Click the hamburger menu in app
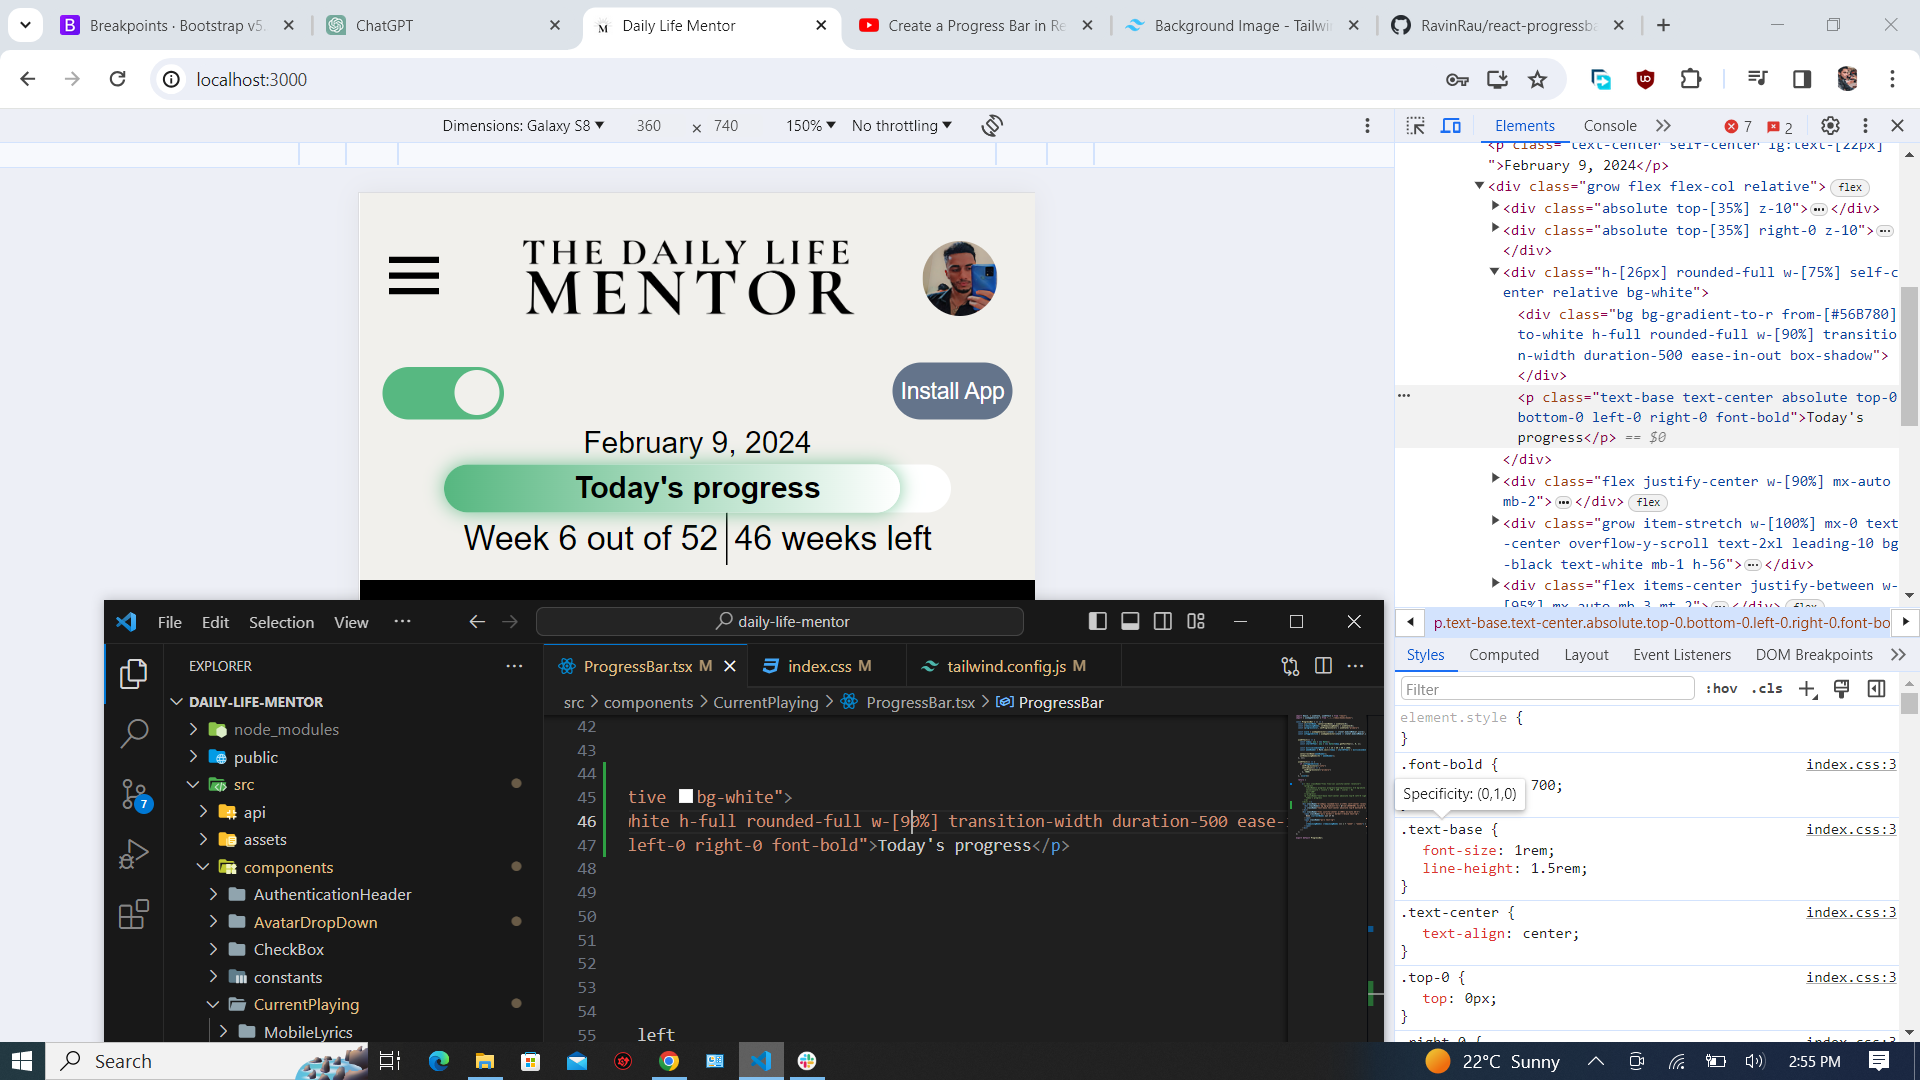The image size is (1920, 1080). 414,276
